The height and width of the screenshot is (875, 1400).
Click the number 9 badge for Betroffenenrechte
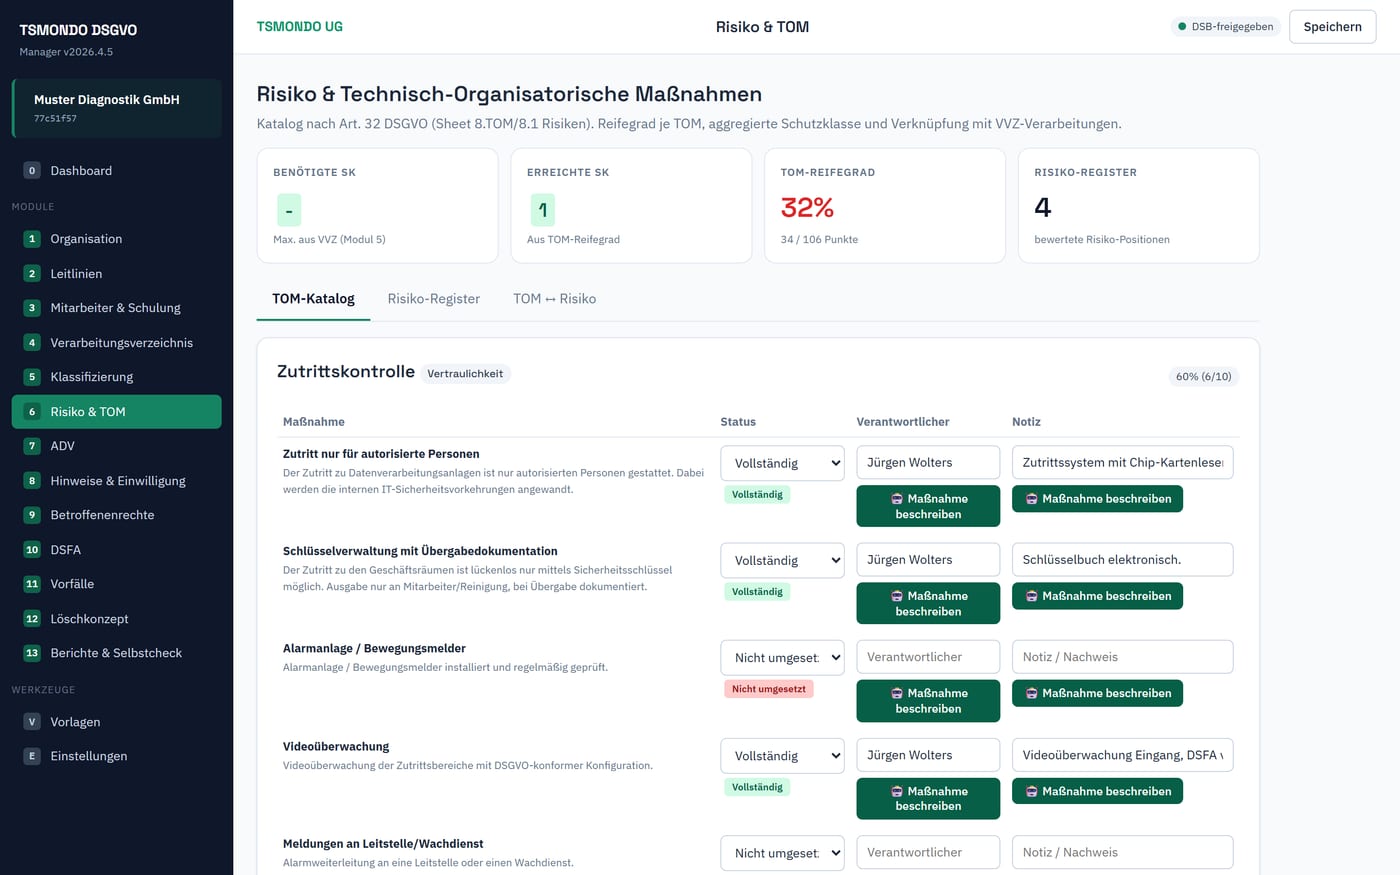point(32,515)
